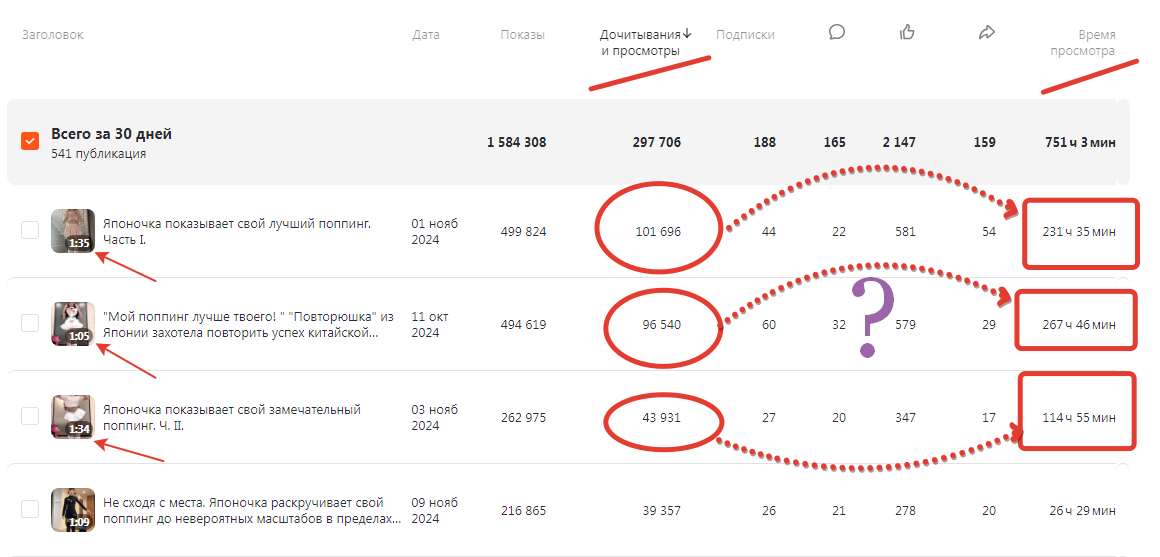Viewport: 1160px width, 557px height.
Task: Sort table by 'Показы' column header
Action: [522, 35]
